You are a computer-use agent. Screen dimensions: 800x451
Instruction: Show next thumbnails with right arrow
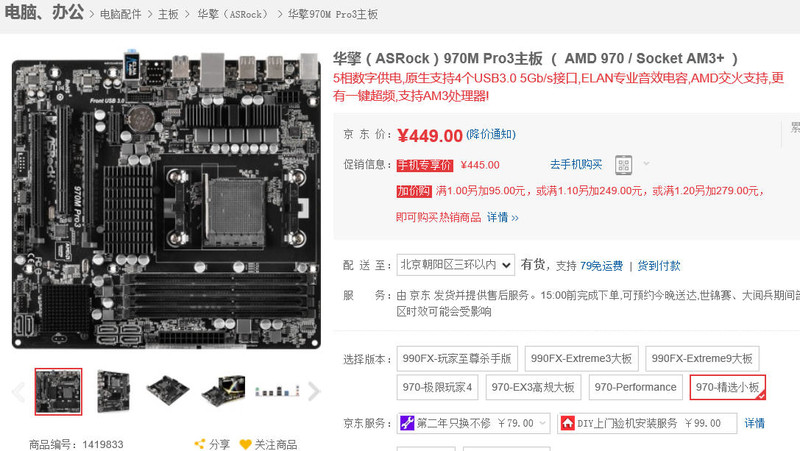pos(314,392)
